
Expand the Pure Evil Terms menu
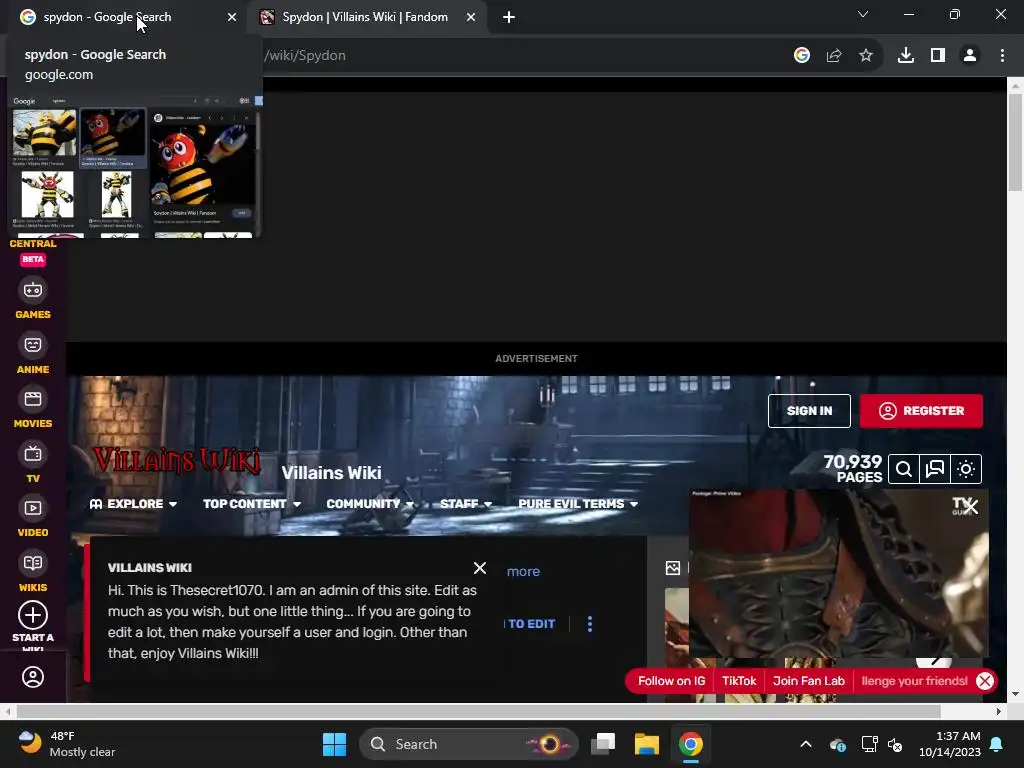point(578,504)
